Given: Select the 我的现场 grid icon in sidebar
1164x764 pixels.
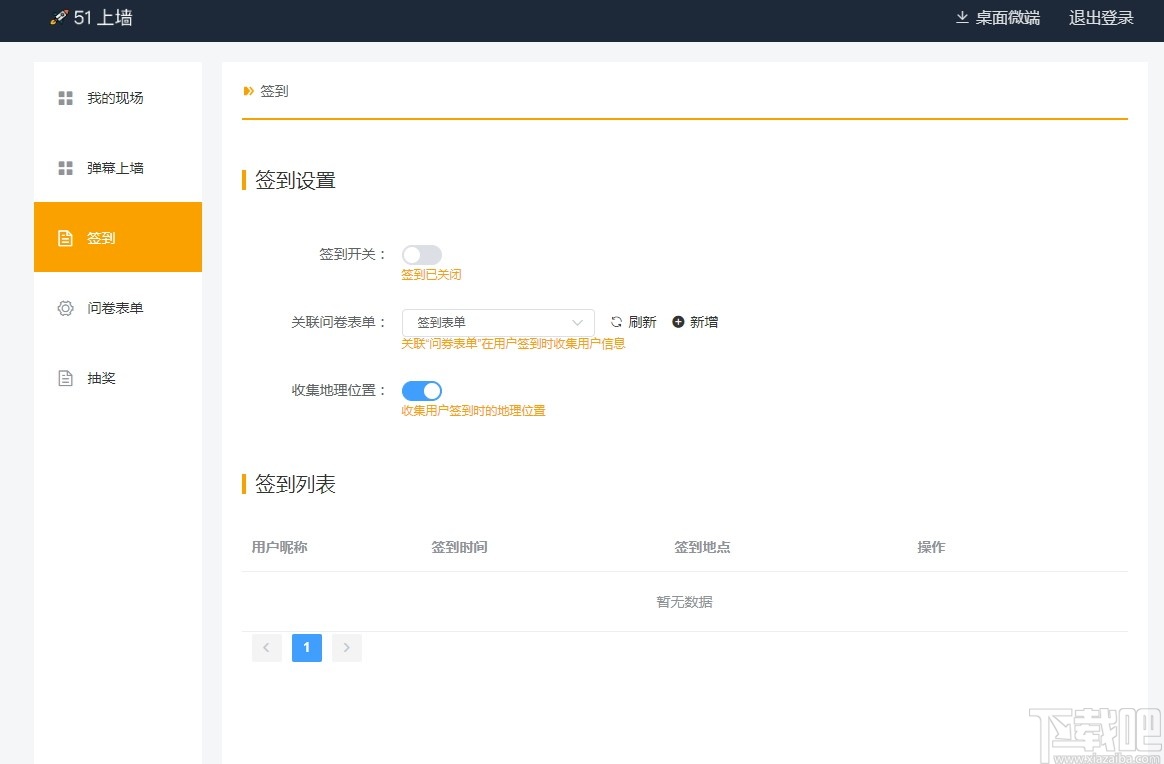Looking at the screenshot, I should coord(65,97).
